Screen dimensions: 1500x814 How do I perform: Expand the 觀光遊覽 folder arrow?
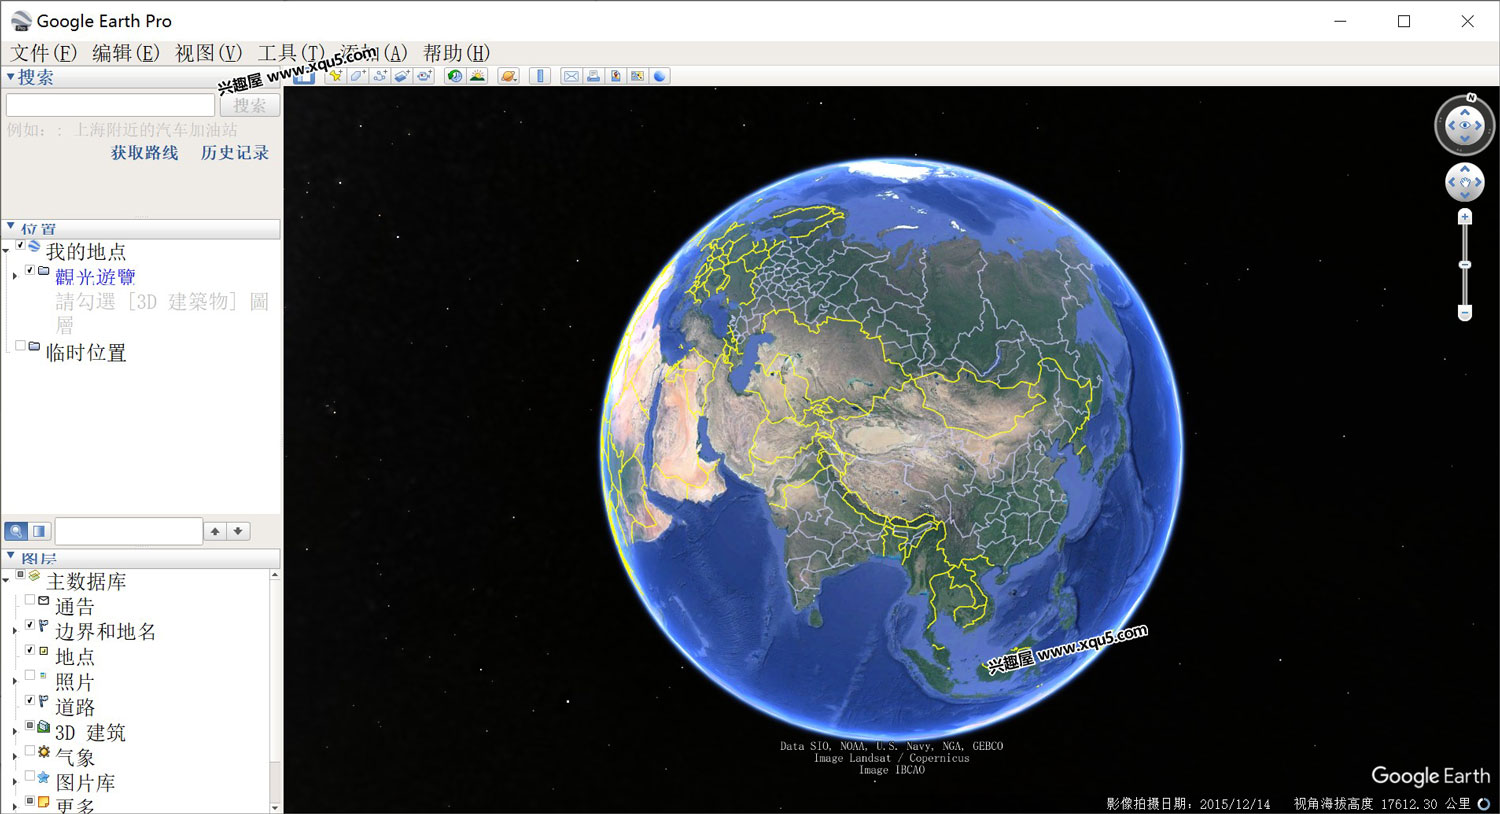14,275
